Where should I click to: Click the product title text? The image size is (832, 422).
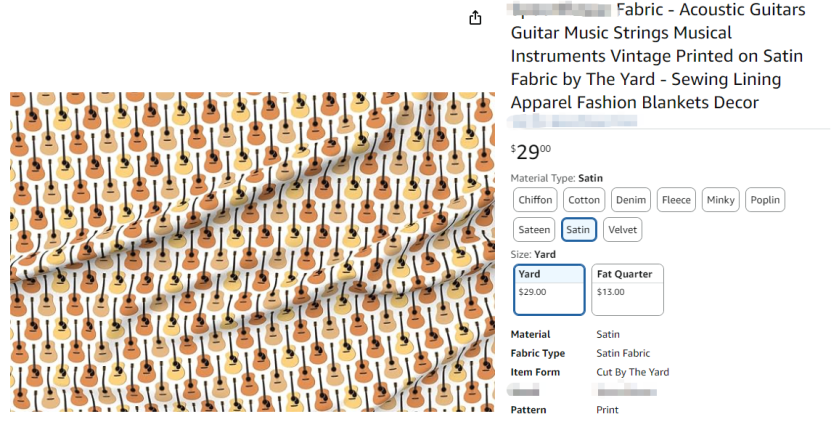pyautogui.click(x=658, y=56)
